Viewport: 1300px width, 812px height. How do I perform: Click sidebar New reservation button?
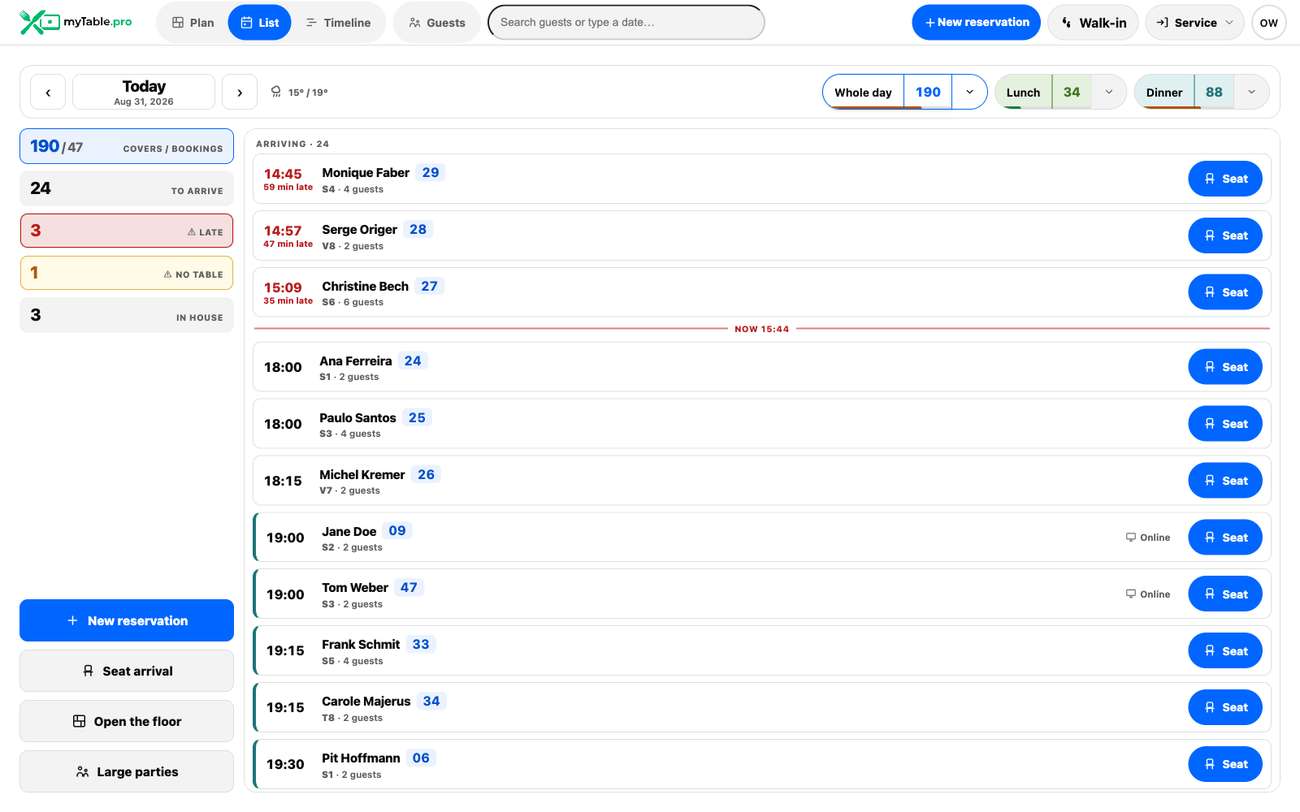click(x=127, y=620)
